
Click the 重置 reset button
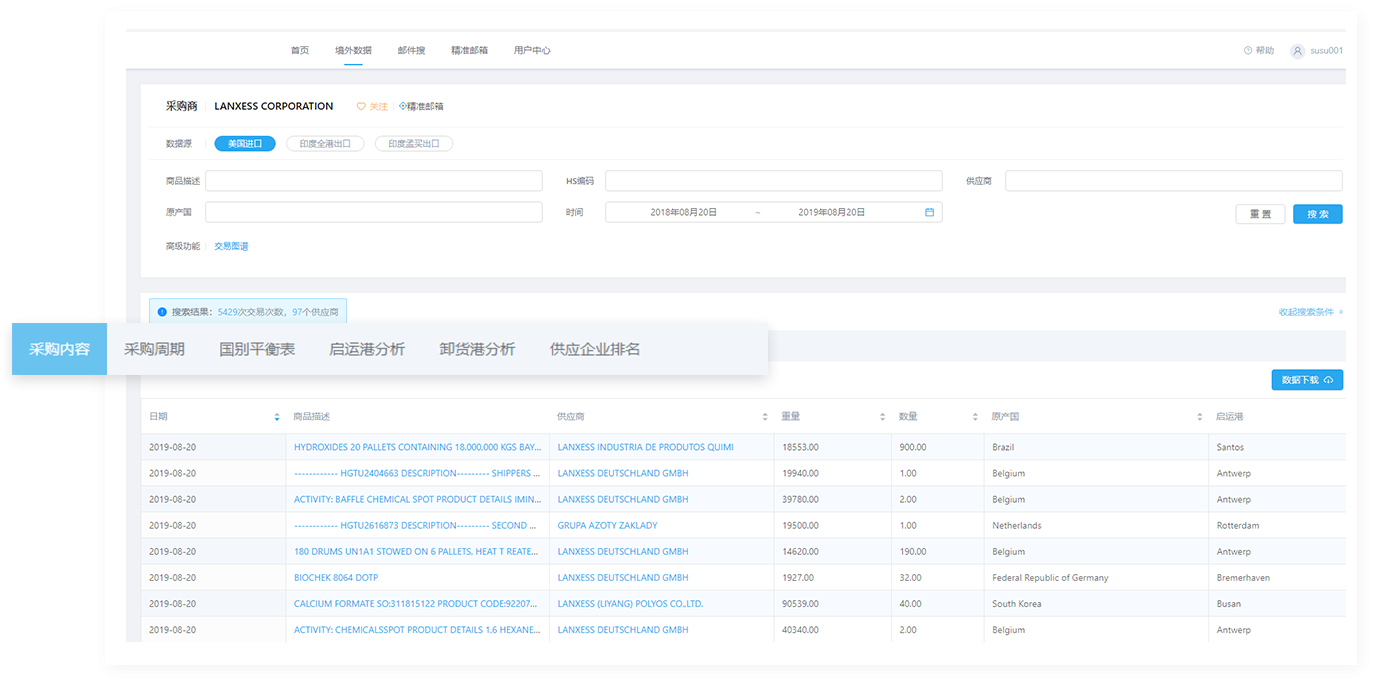1261,214
